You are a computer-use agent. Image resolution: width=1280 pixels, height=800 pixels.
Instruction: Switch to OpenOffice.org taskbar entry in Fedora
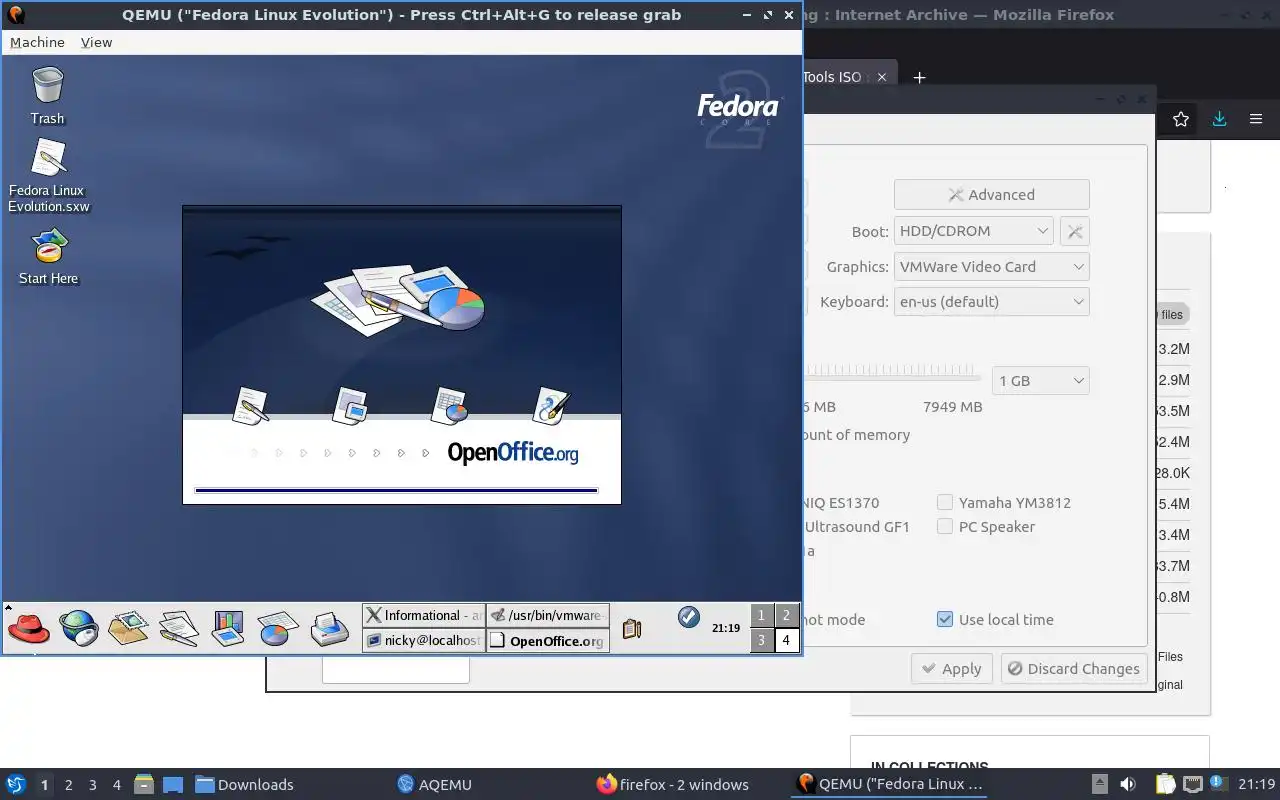point(548,640)
